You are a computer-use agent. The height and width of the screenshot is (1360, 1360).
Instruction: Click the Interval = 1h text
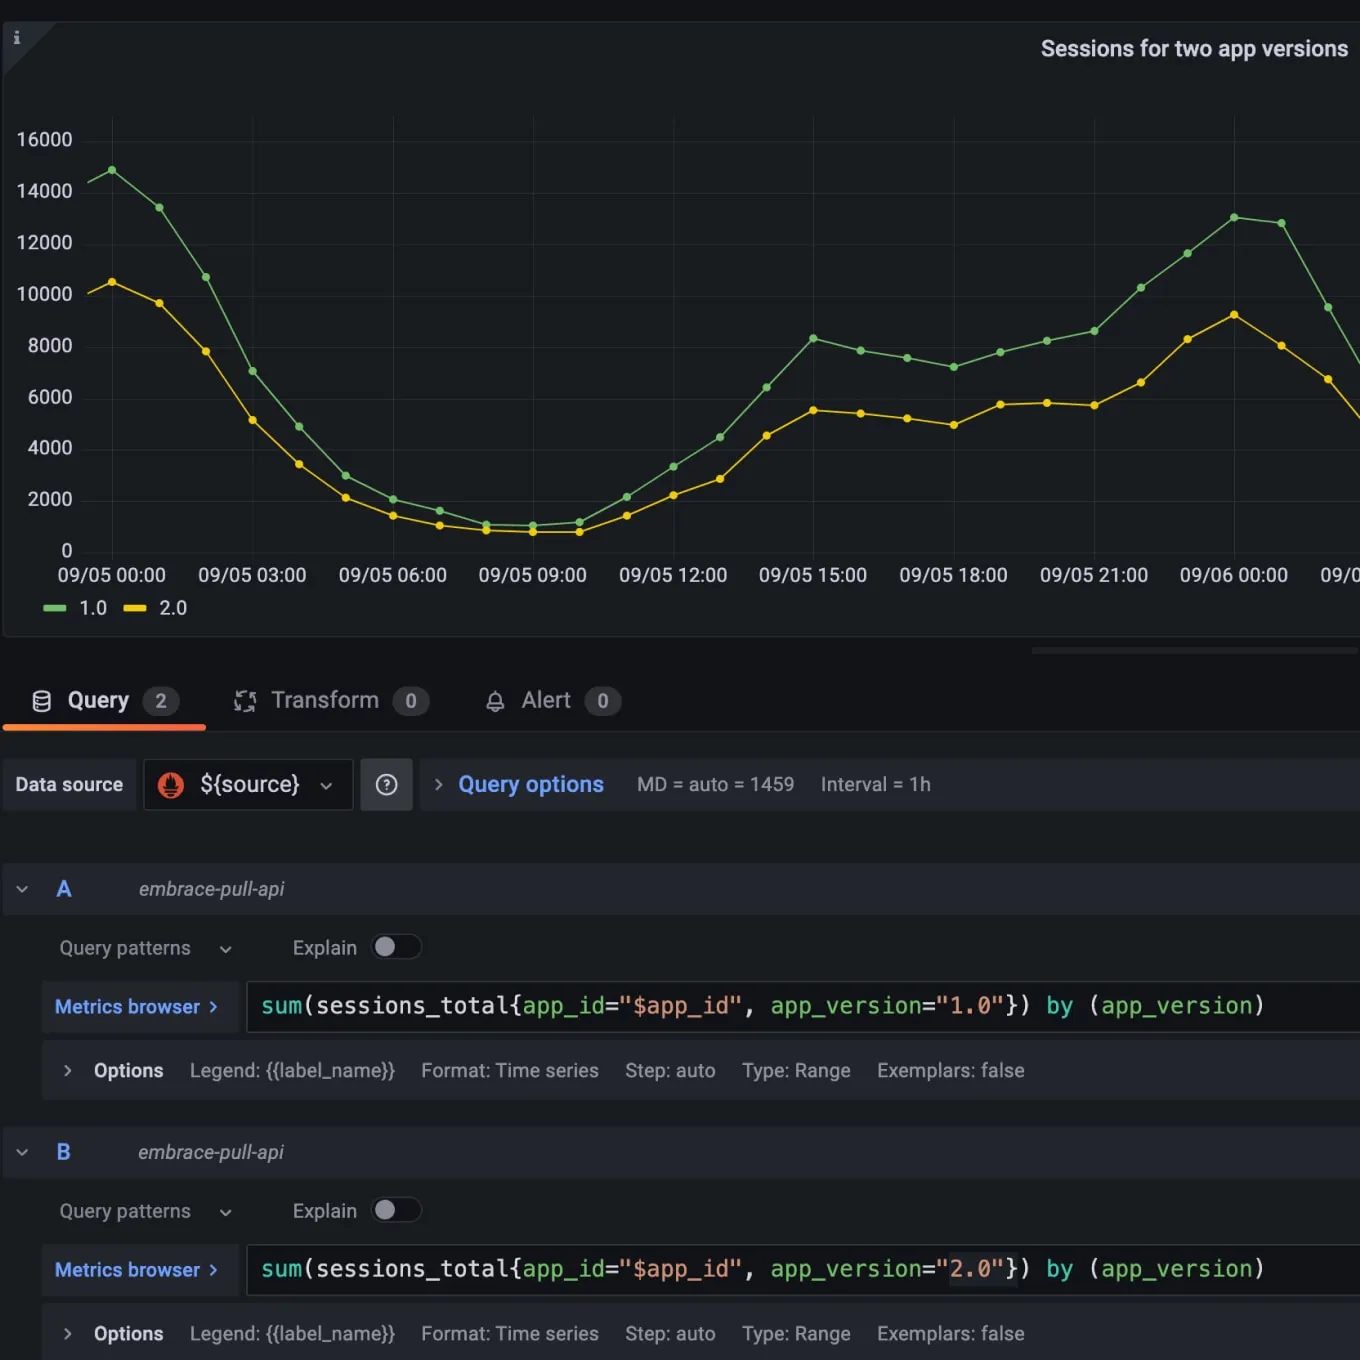[x=876, y=785]
